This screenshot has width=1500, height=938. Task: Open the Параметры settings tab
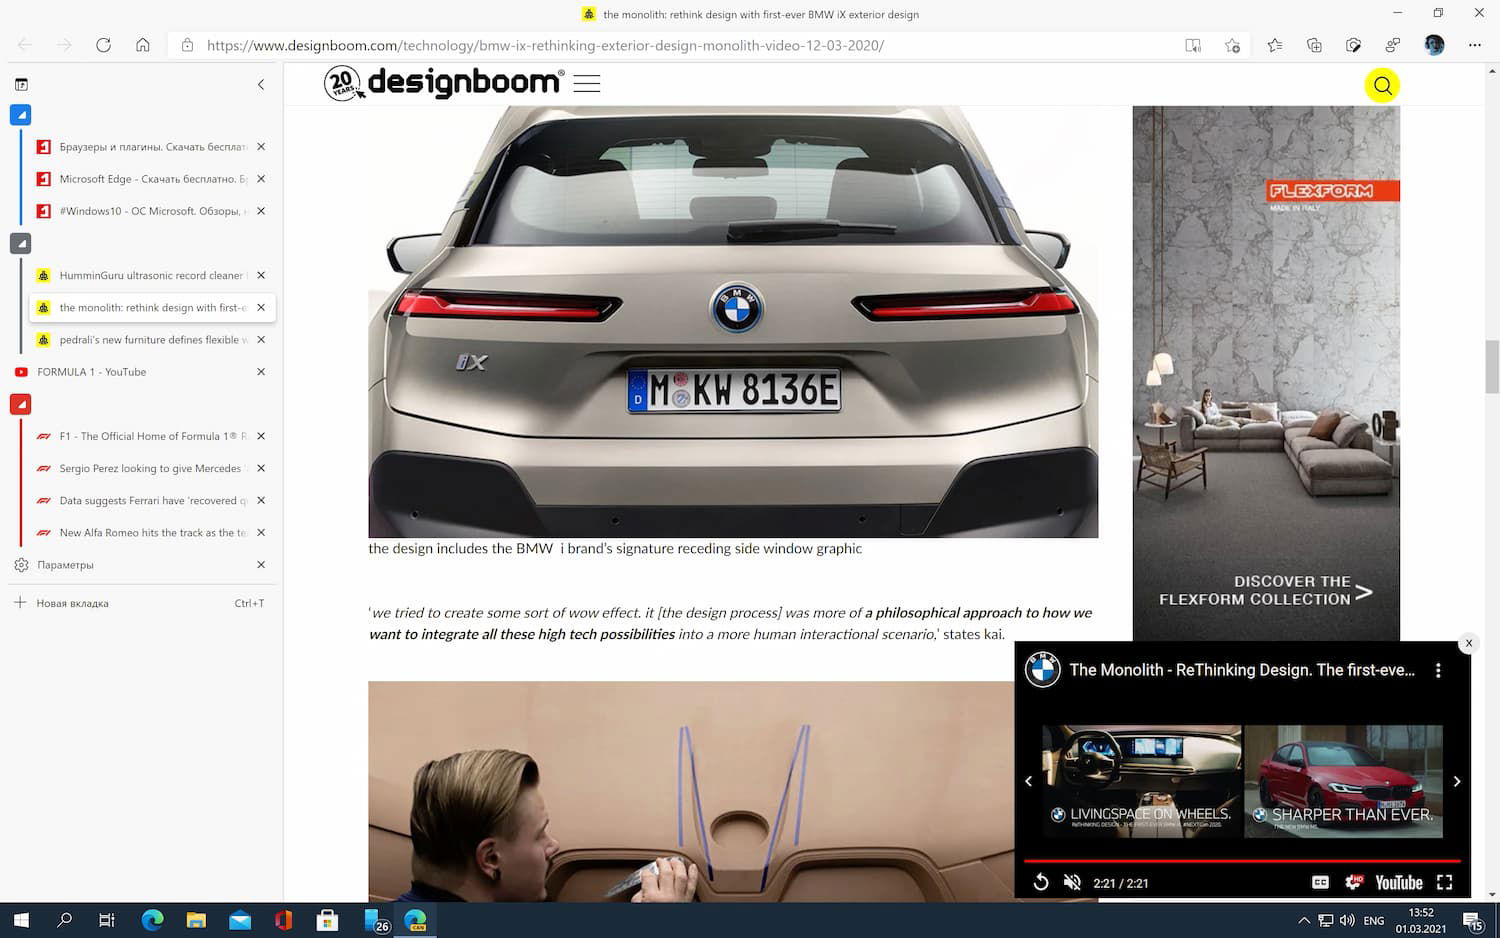[x=141, y=565]
